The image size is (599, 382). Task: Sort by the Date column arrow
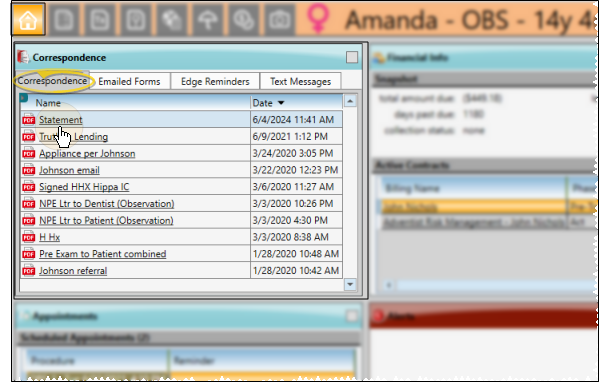point(281,103)
